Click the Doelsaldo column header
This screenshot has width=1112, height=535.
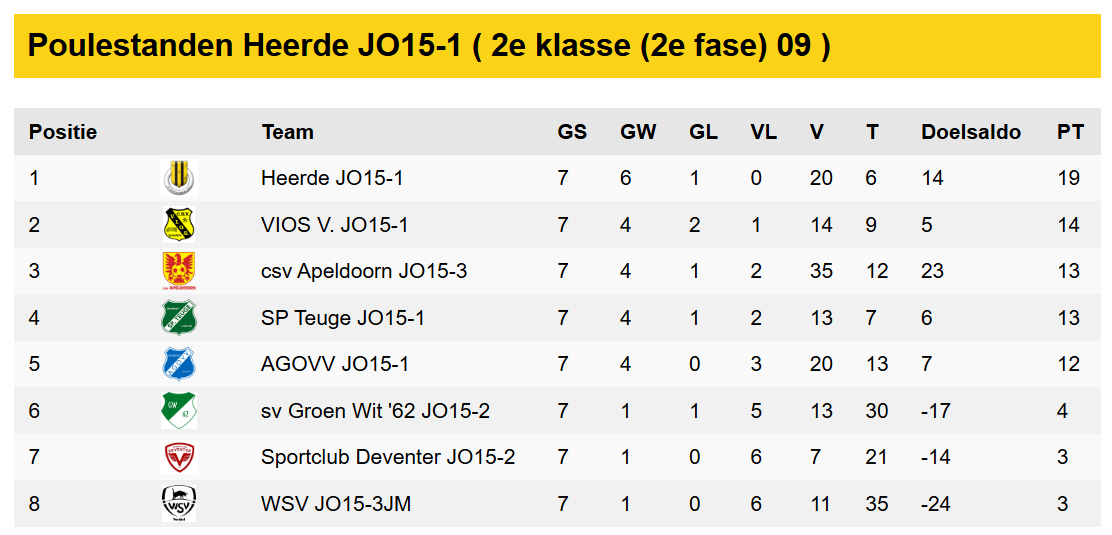click(971, 132)
